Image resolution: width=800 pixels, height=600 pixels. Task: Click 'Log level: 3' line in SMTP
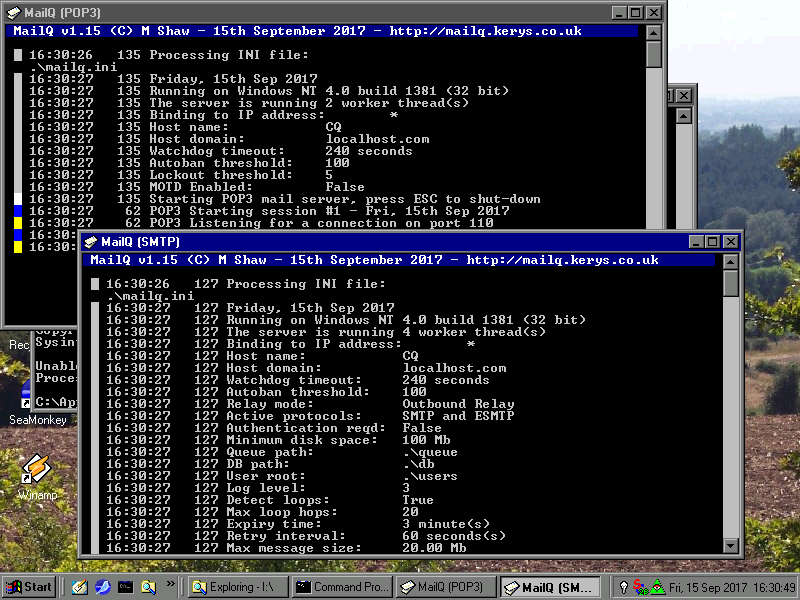[258, 488]
